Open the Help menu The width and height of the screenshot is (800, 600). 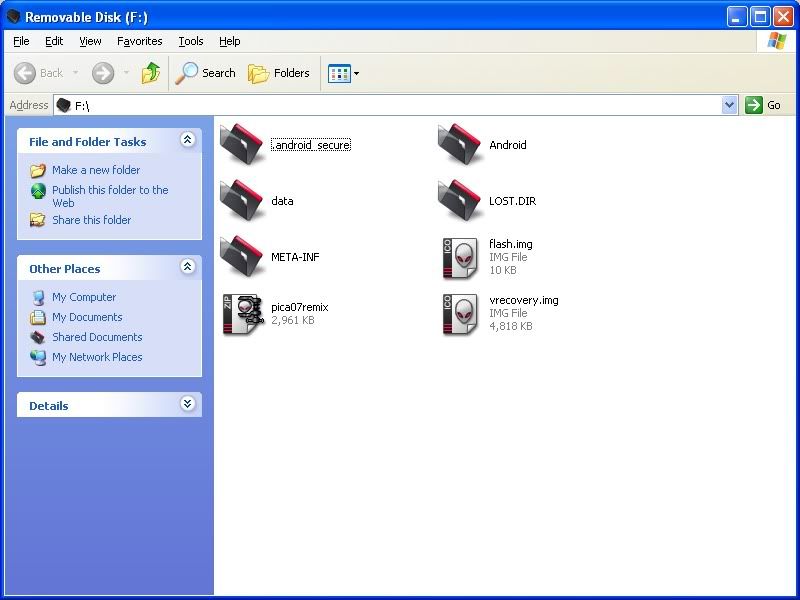click(x=230, y=41)
